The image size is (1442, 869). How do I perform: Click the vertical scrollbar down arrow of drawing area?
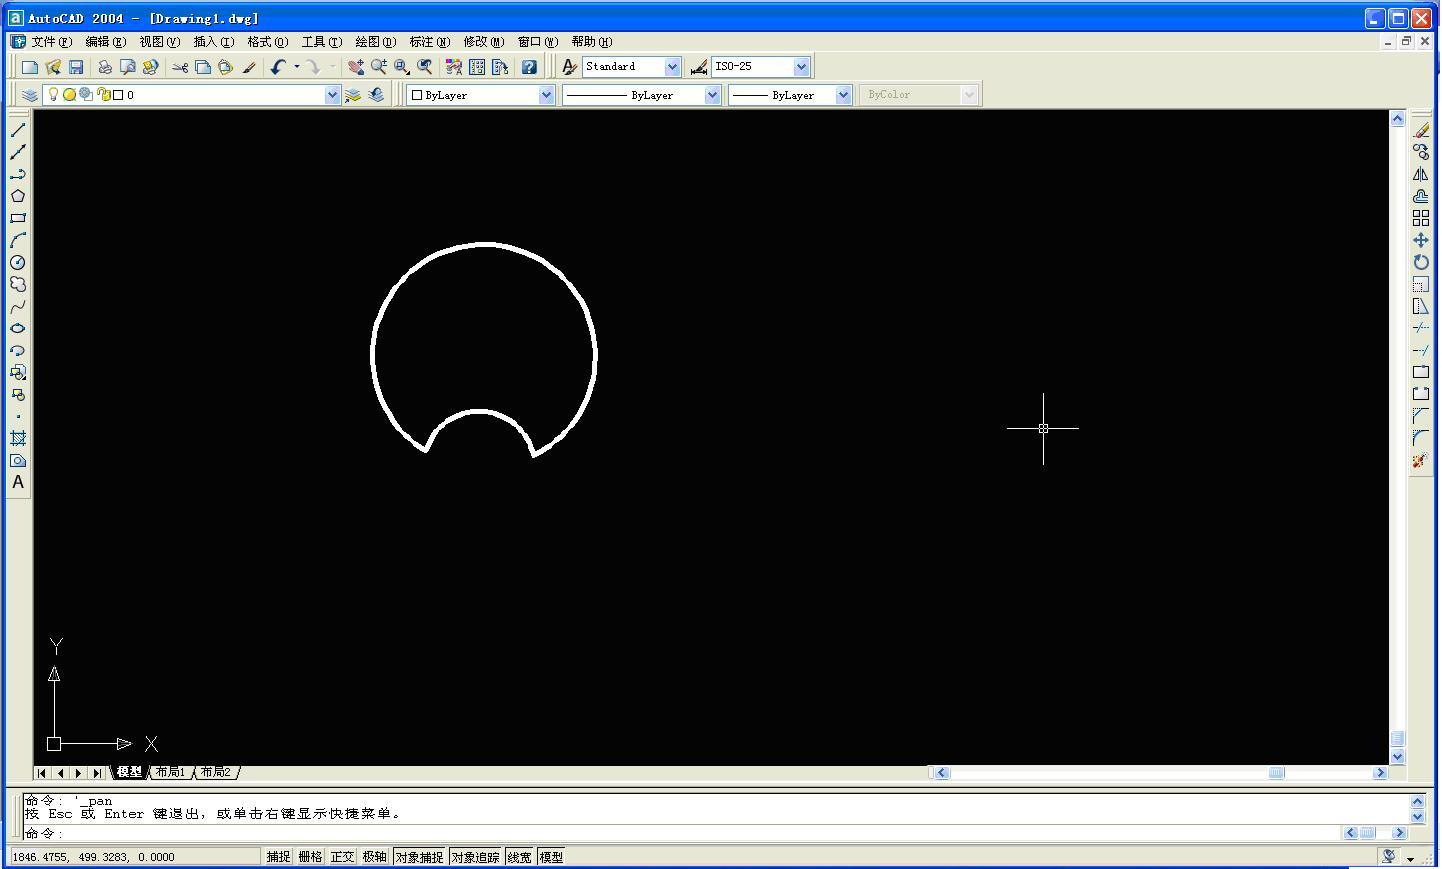1397,757
